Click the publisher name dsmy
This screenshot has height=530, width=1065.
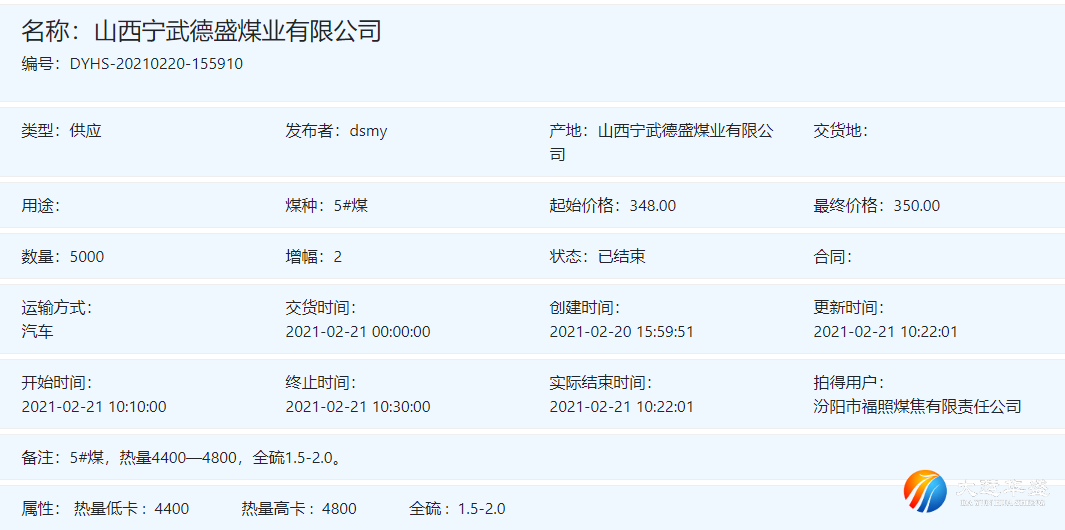click(368, 131)
